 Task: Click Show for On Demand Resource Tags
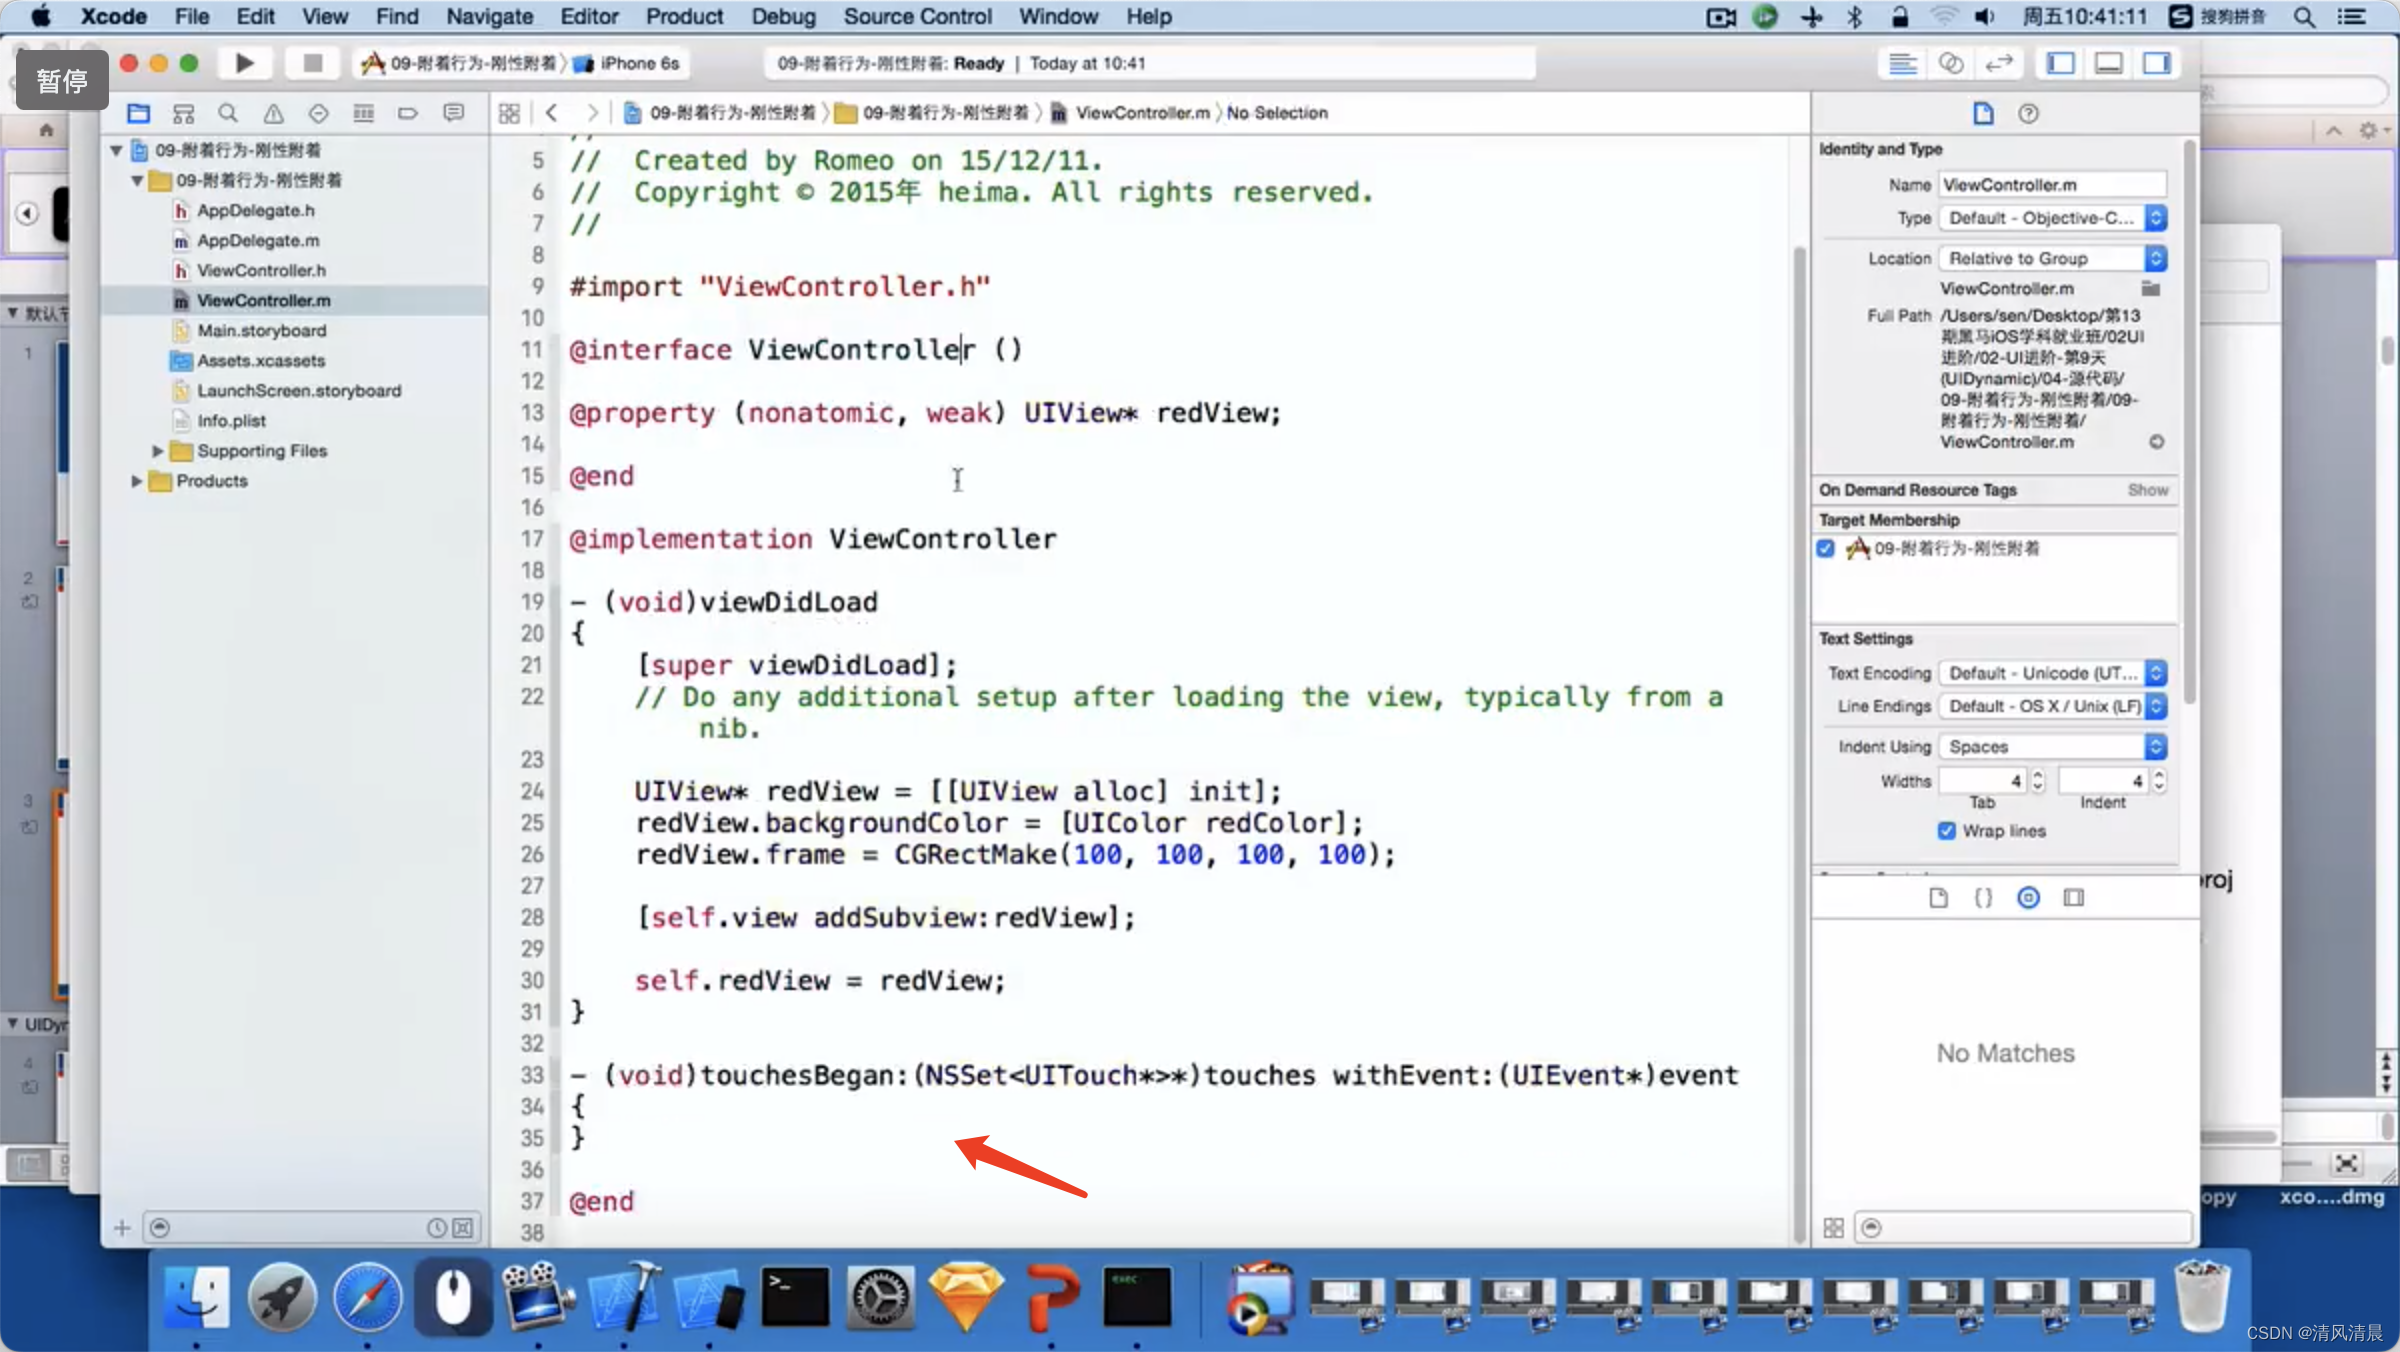click(2147, 490)
